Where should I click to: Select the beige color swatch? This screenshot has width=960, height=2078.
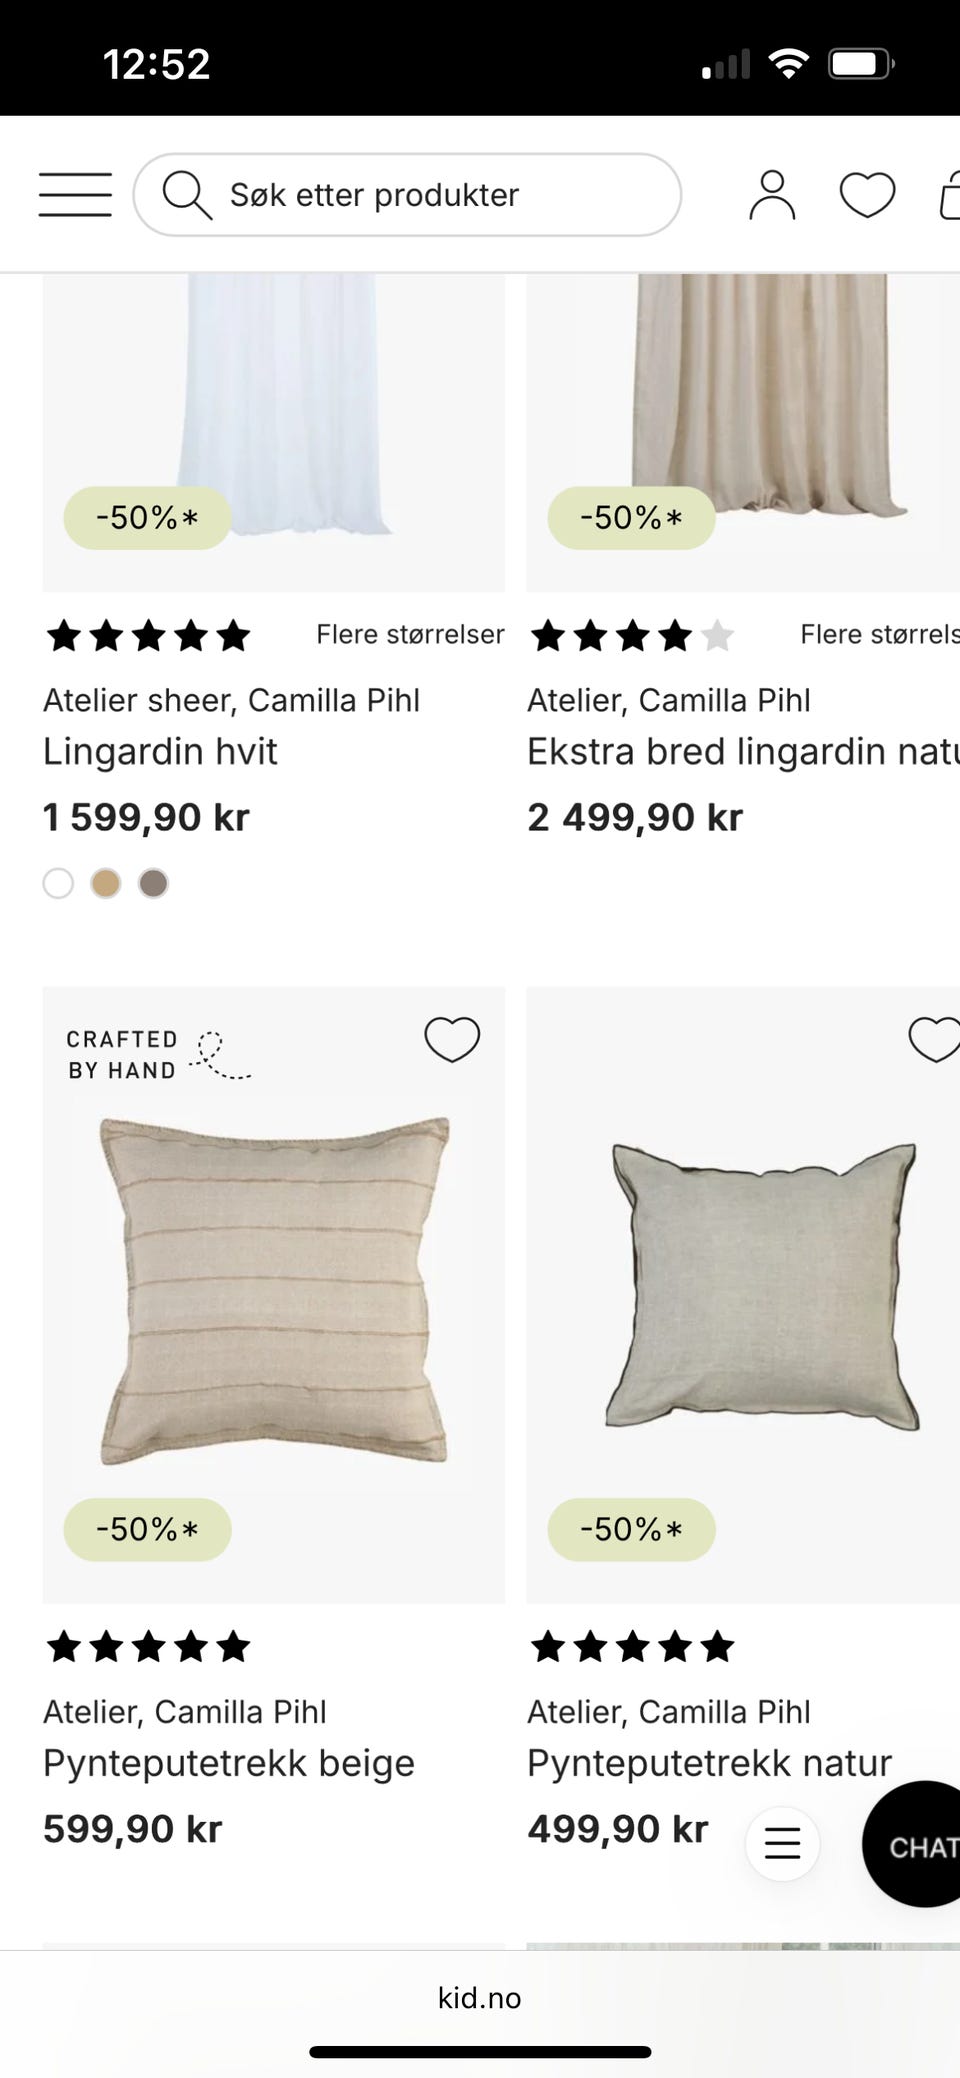[106, 884]
